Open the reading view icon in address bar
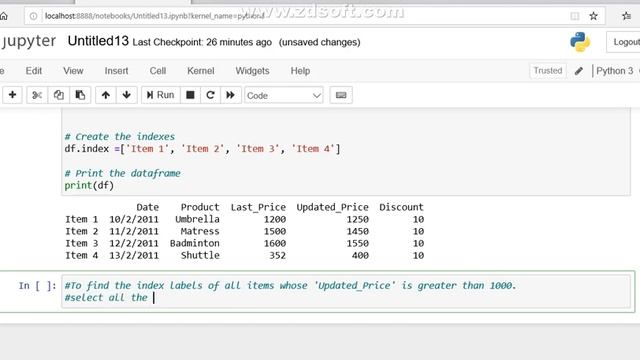 click(575, 16)
